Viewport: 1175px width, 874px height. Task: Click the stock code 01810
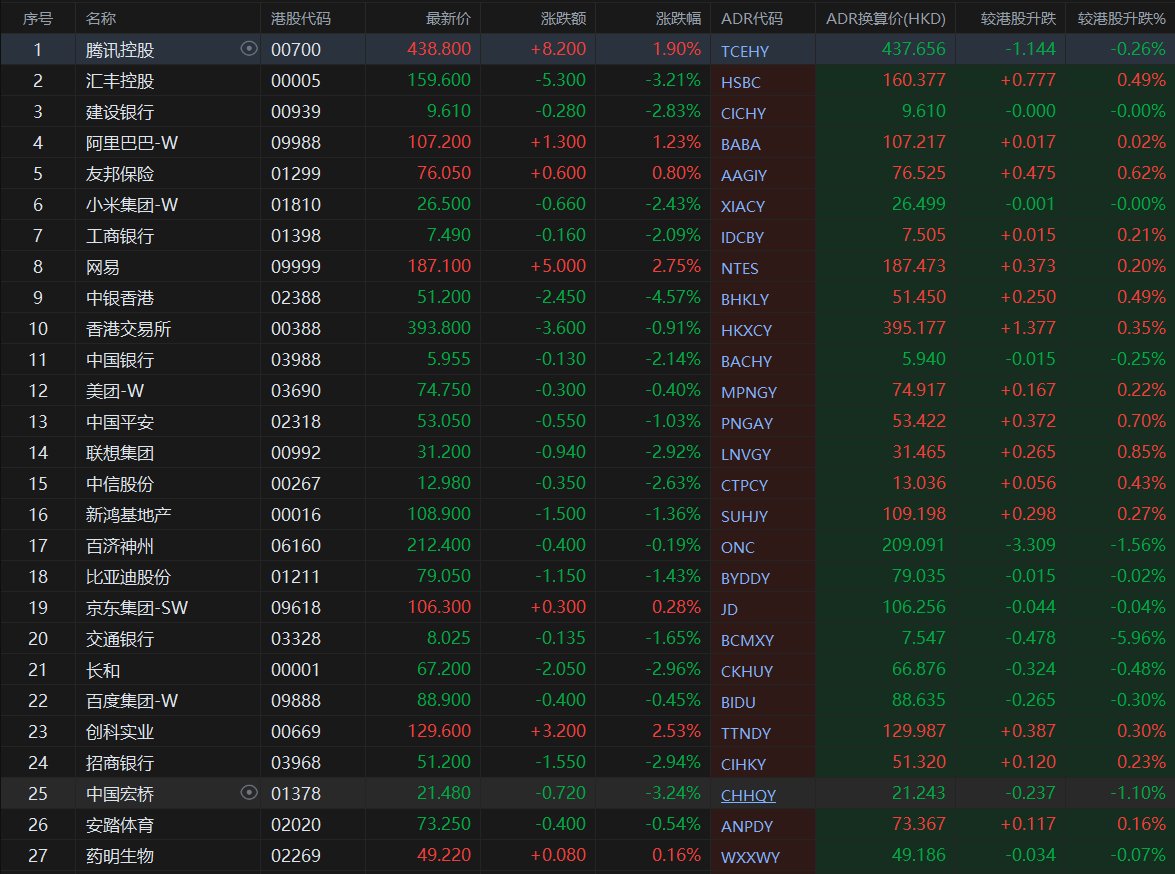pyautogui.click(x=296, y=205)
